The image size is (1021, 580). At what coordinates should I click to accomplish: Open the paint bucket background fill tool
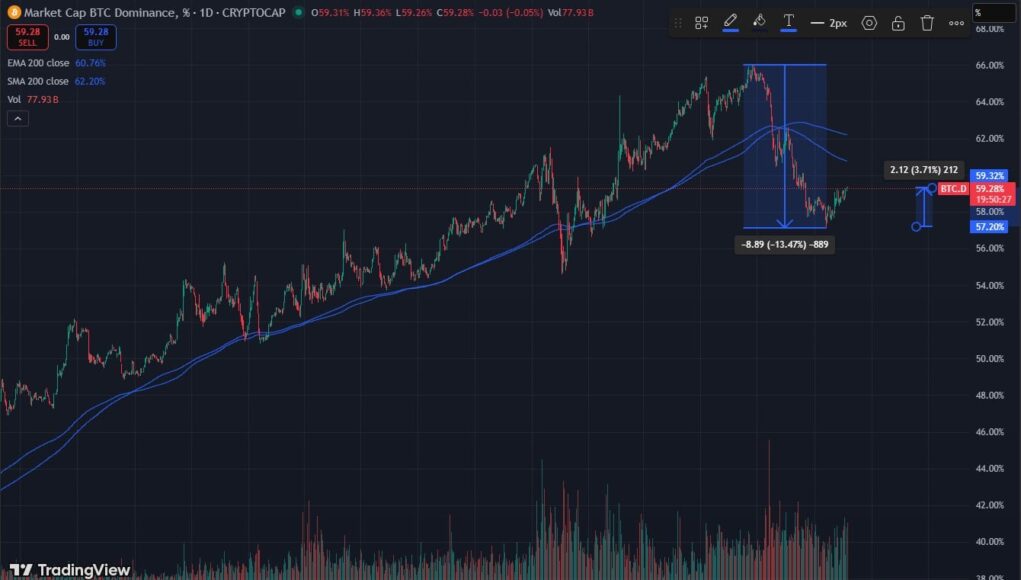759,21
